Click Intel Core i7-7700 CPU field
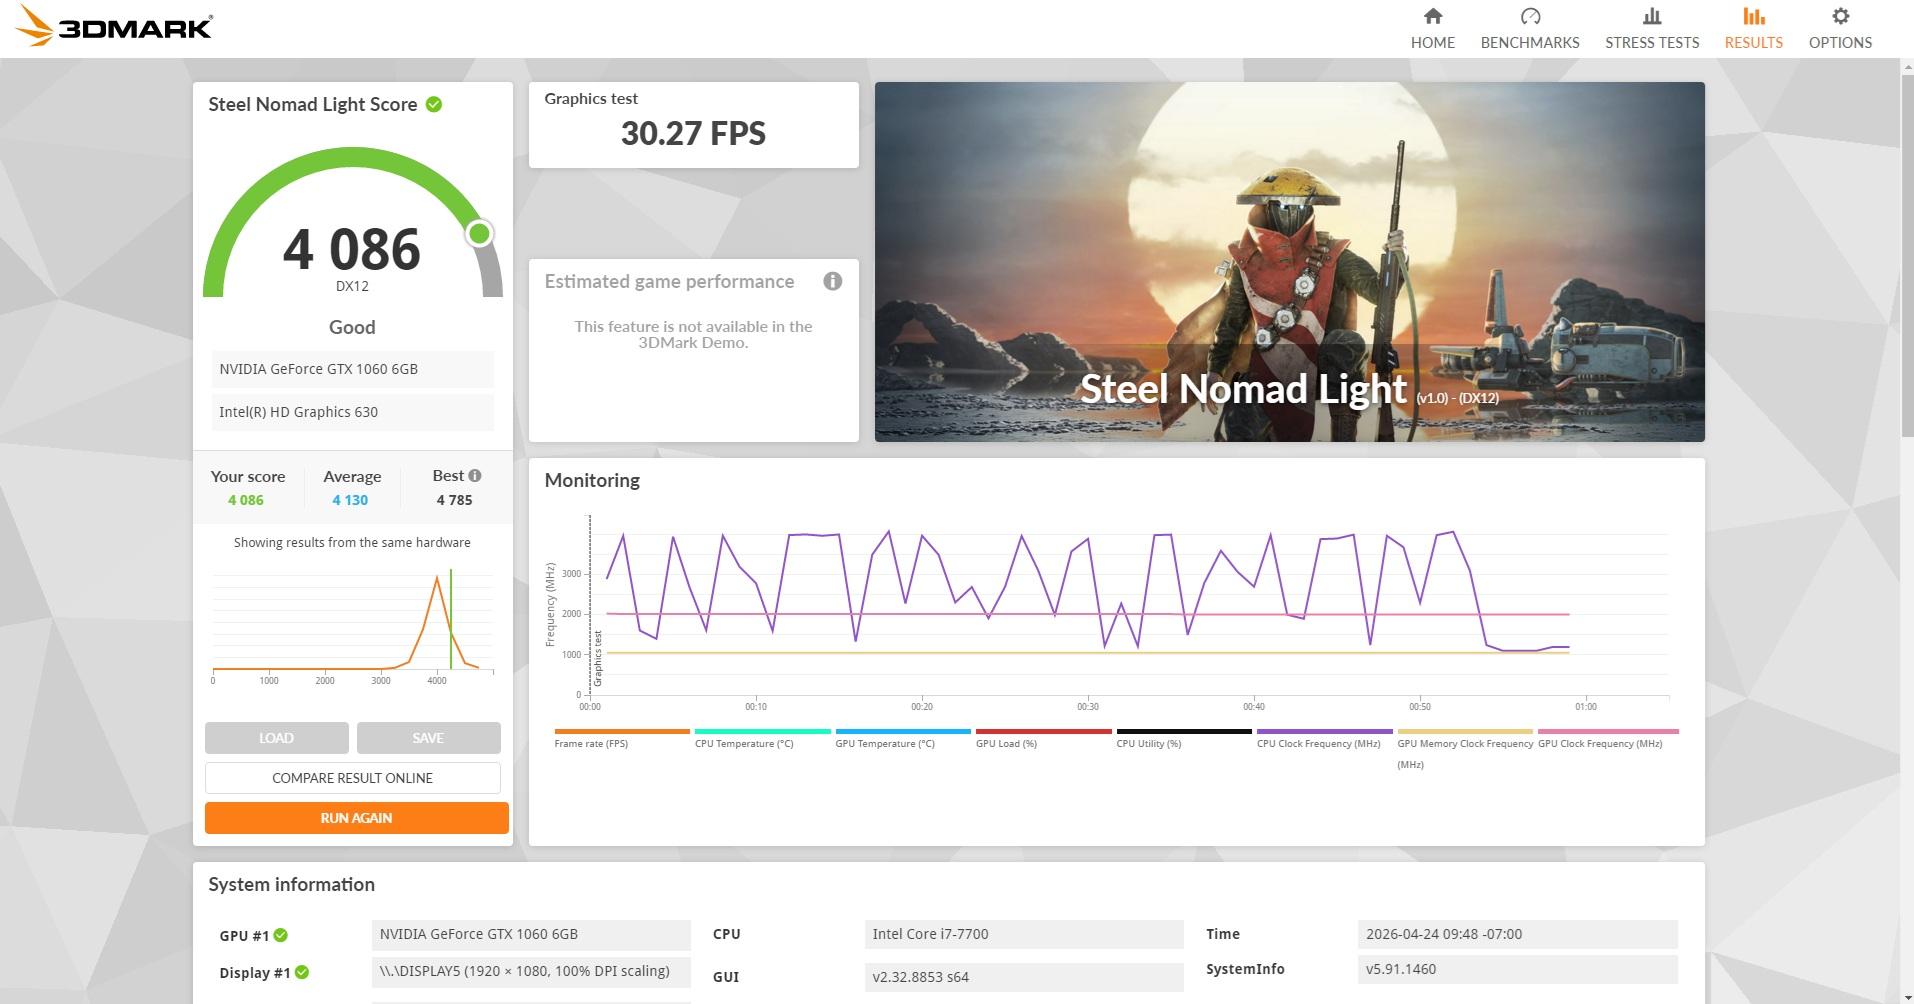Screen dimensions: 1914x1004 click(x=1024, y=934)
